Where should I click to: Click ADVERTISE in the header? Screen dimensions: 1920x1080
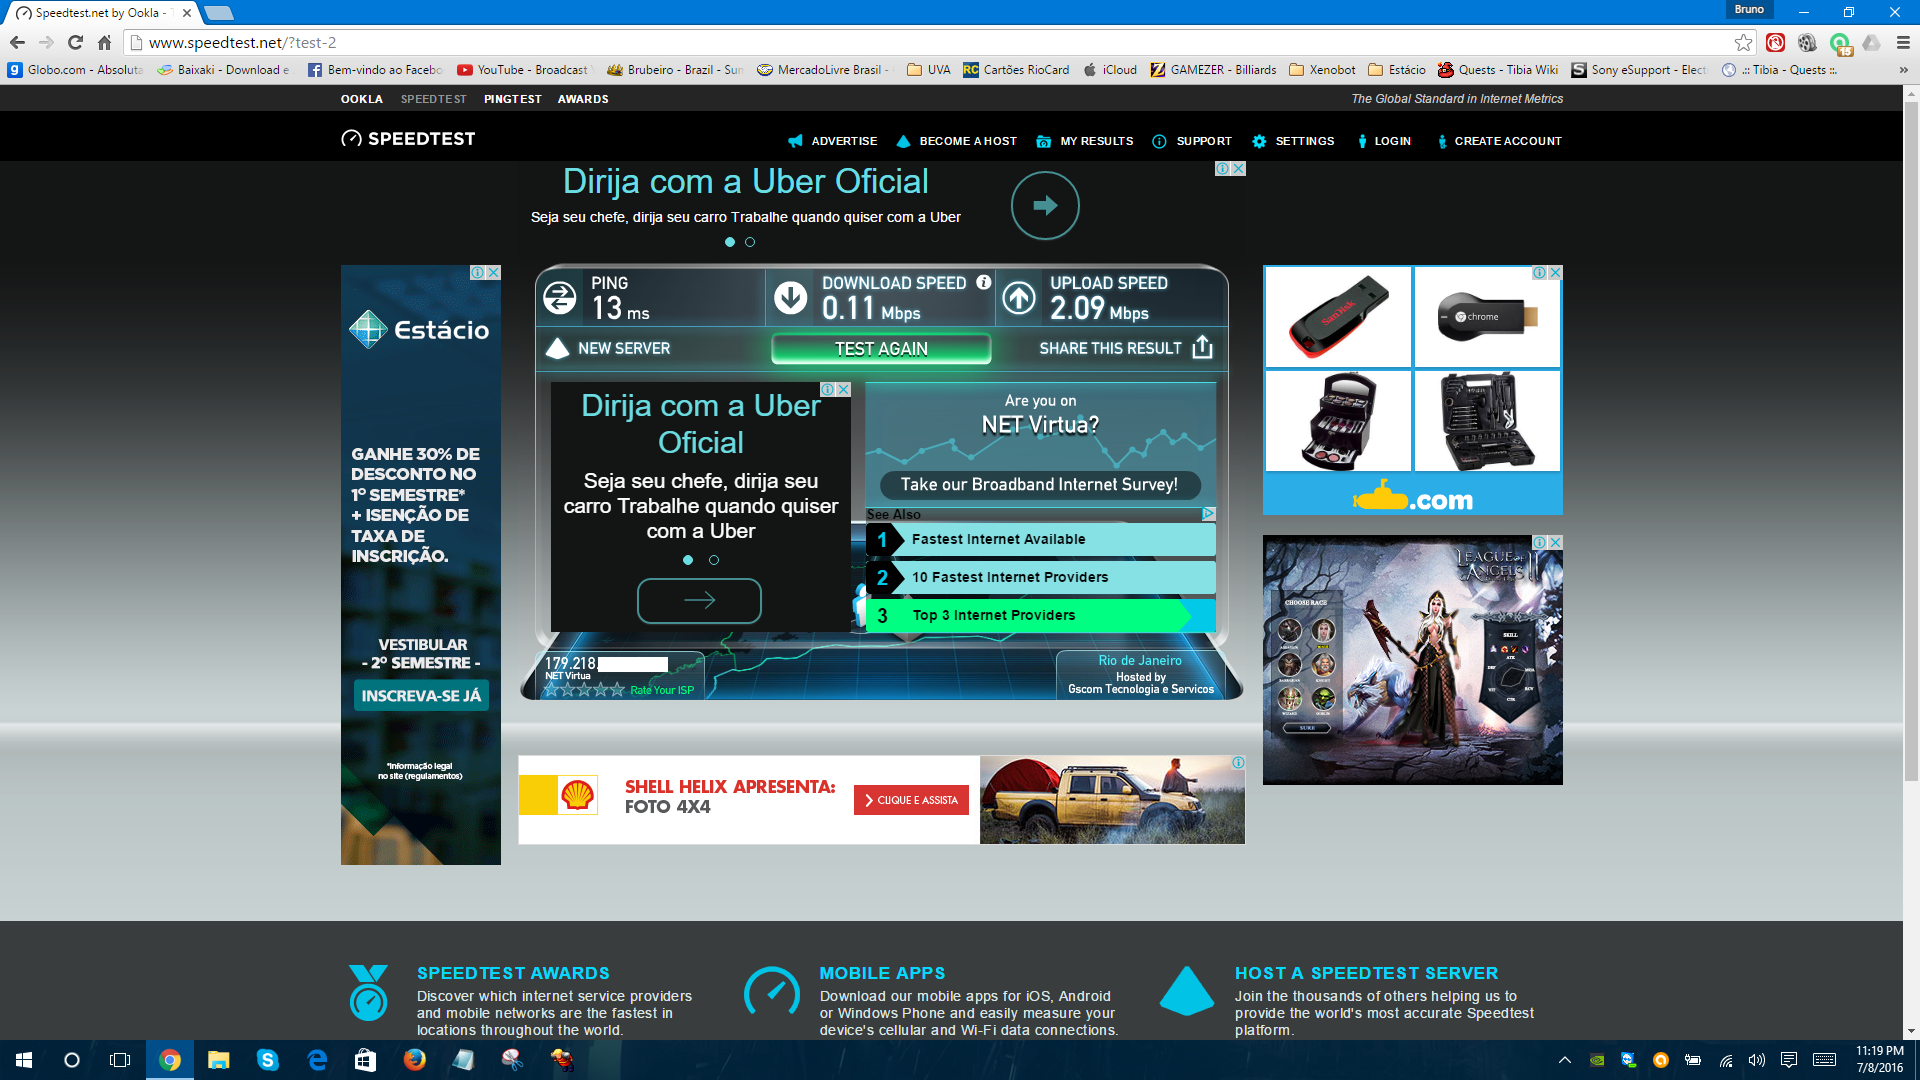(x=832, y=141)
